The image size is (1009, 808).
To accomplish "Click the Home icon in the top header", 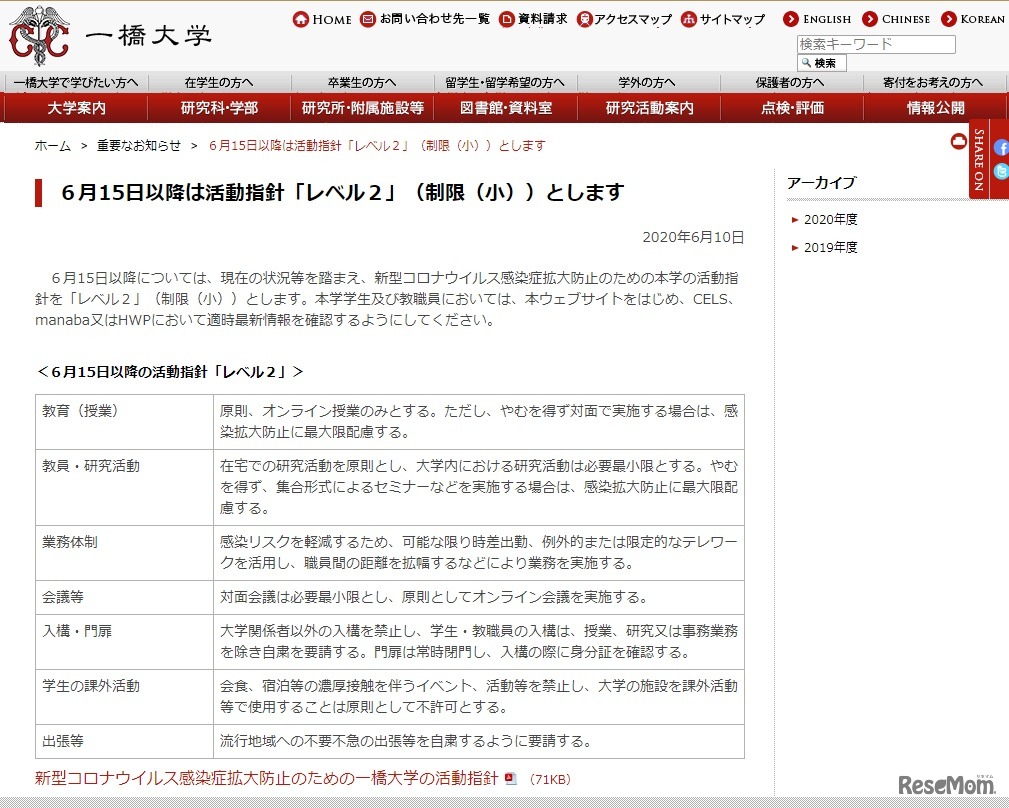I will (x=299, y=18).
